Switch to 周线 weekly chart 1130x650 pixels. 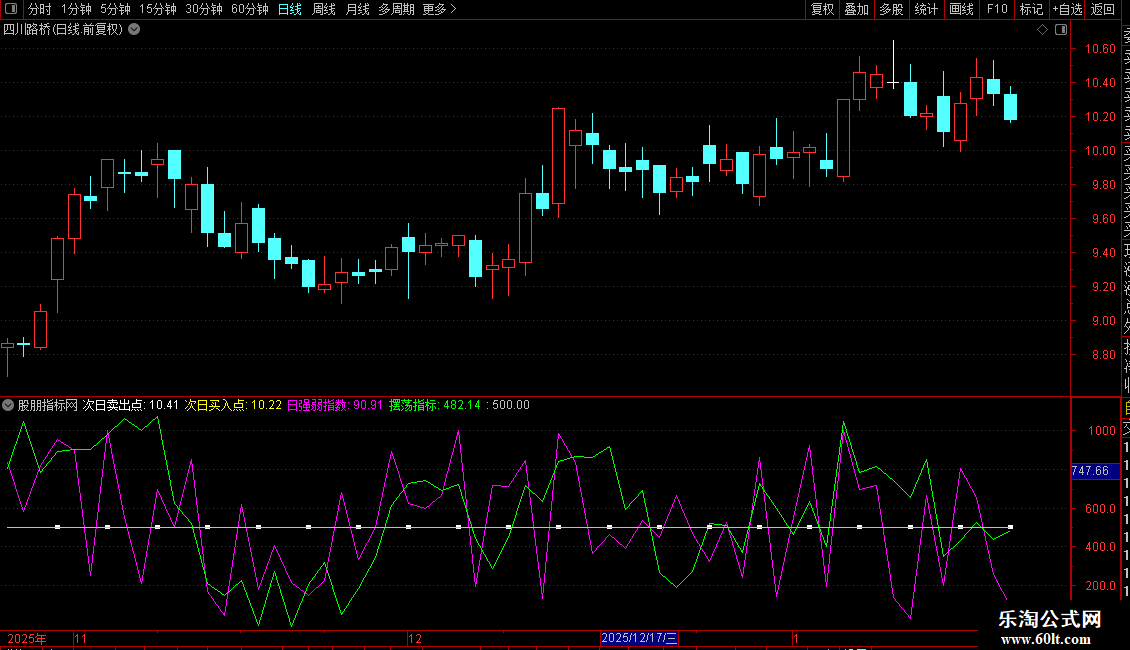click(x=324, y=9)
